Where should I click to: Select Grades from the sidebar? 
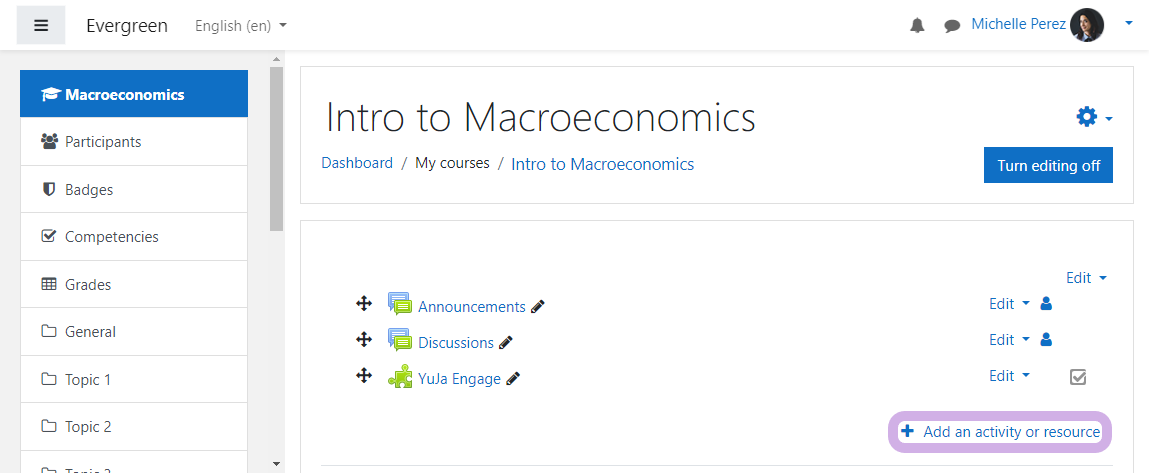coord(134,285)
